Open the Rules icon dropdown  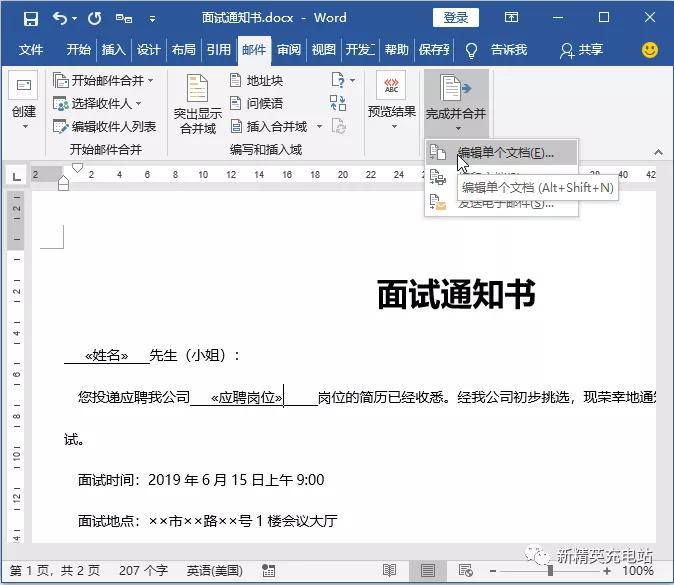(x=343, y=80)
